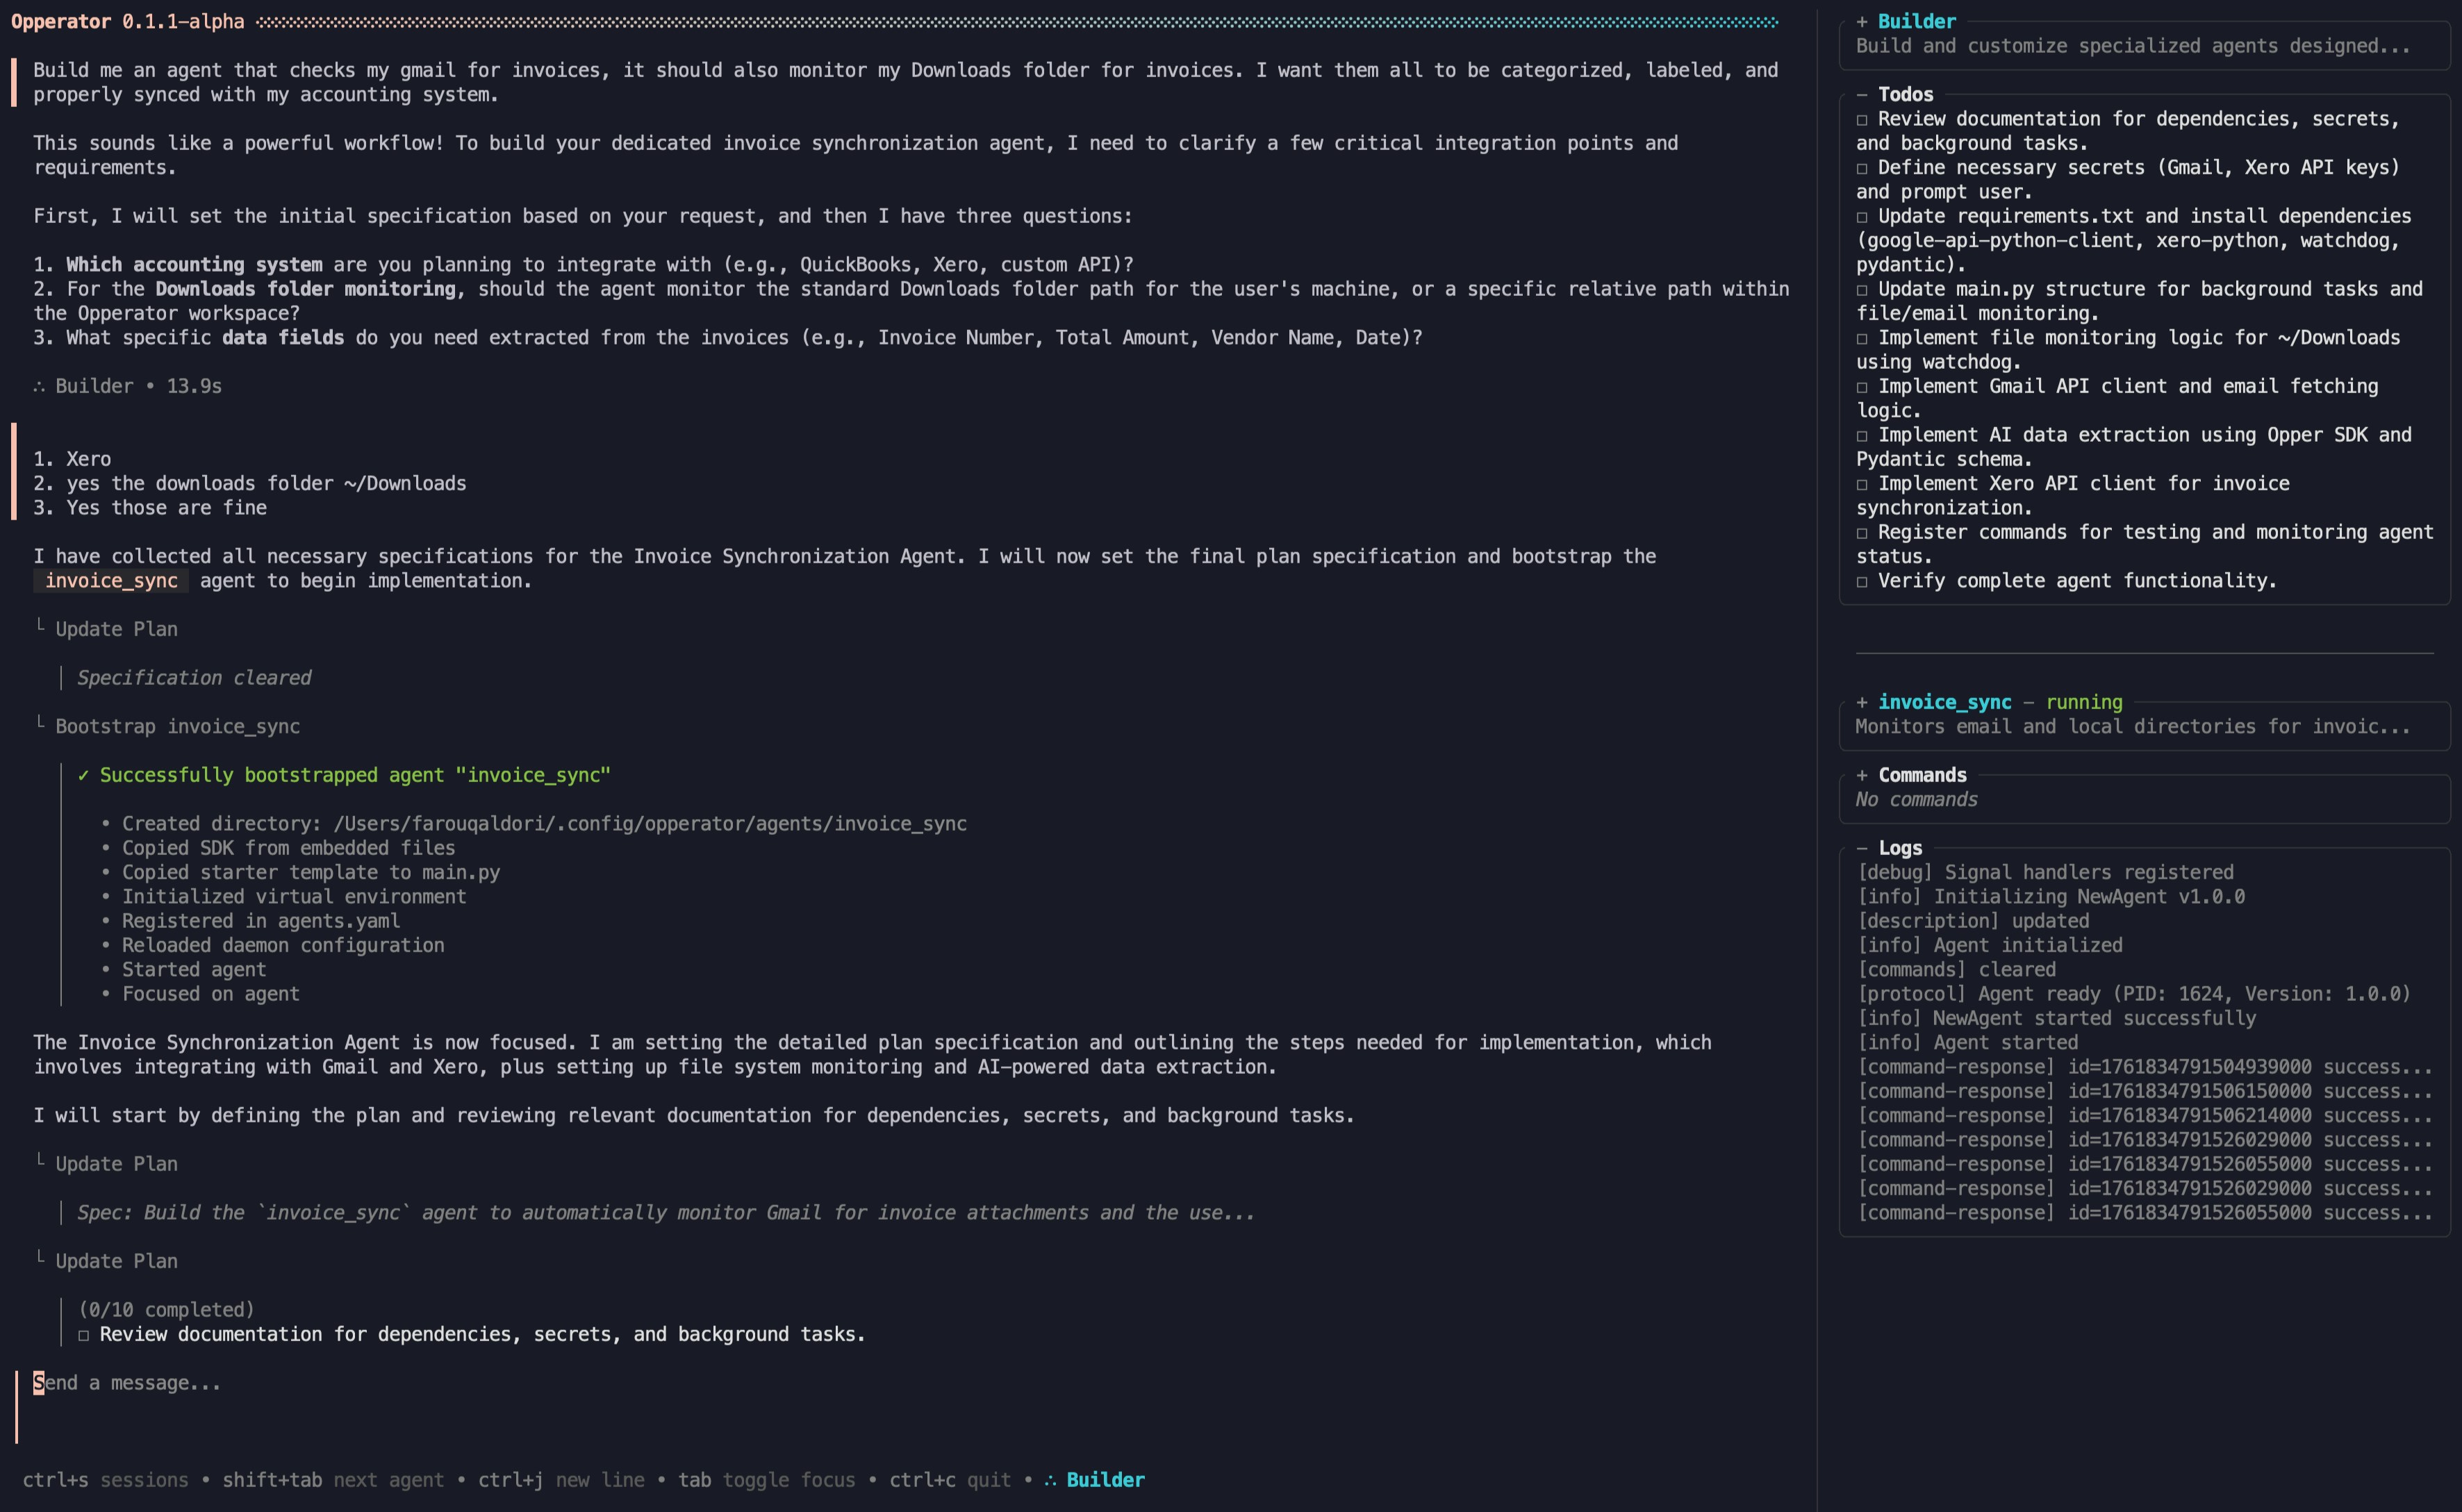
Task: Click the sessions shortcut in status bar
Action: (x=143, y=1479)
